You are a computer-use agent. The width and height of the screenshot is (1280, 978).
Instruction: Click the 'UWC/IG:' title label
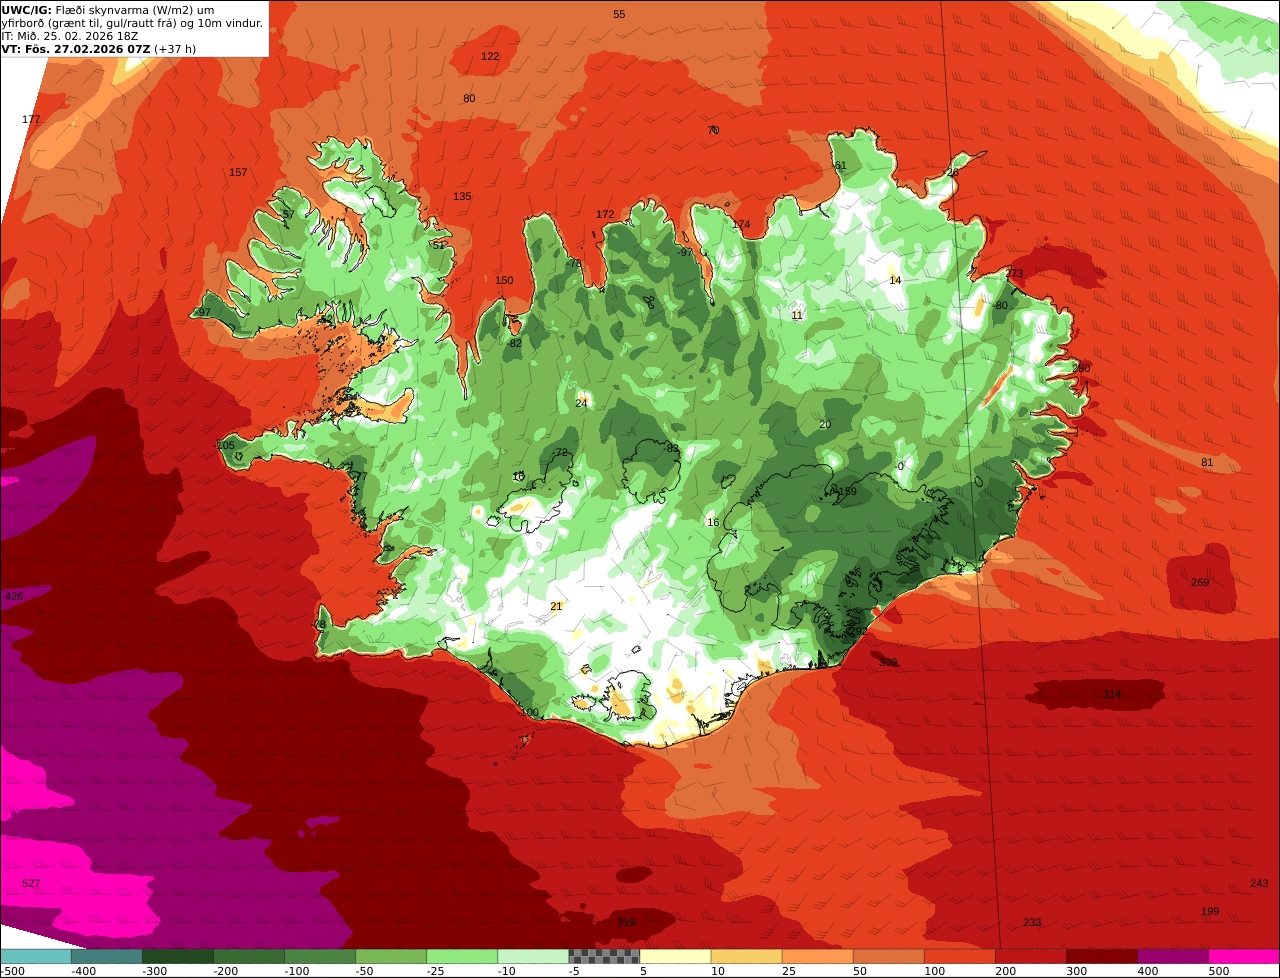pyautogui.click(x=27, y=10)
